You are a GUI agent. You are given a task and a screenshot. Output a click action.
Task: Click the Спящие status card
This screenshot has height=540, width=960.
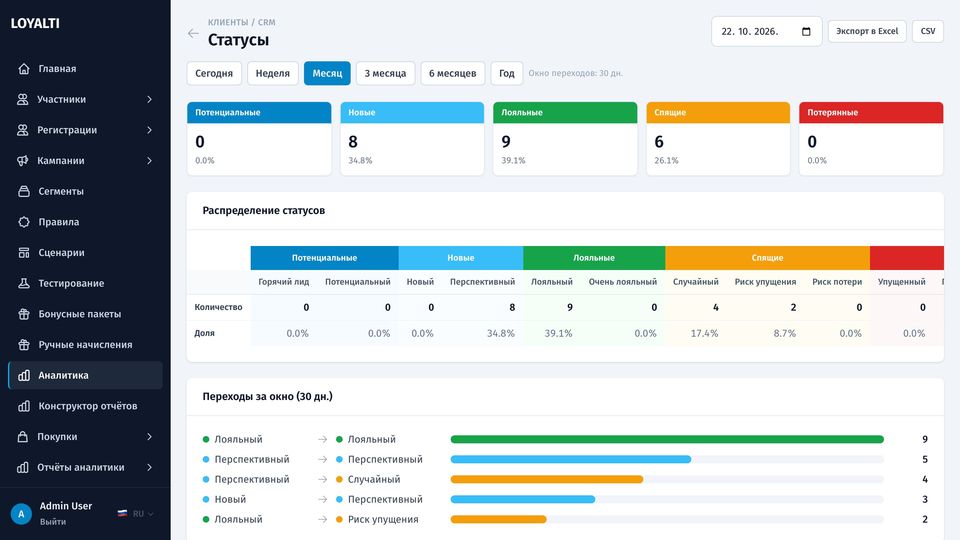pyautogui.click(x=718, y=138)
